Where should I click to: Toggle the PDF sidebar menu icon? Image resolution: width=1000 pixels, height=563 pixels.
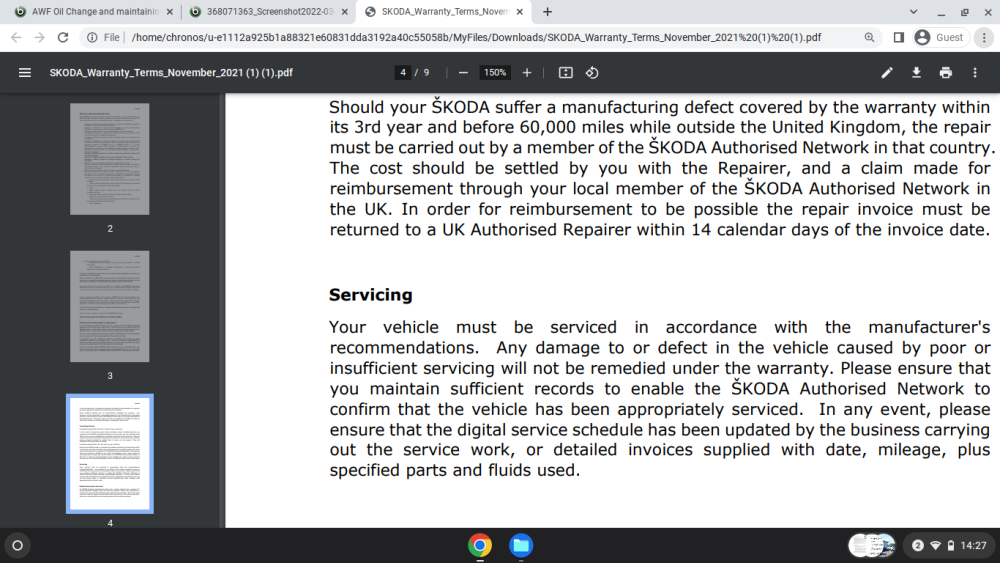(x=25, y=73)
